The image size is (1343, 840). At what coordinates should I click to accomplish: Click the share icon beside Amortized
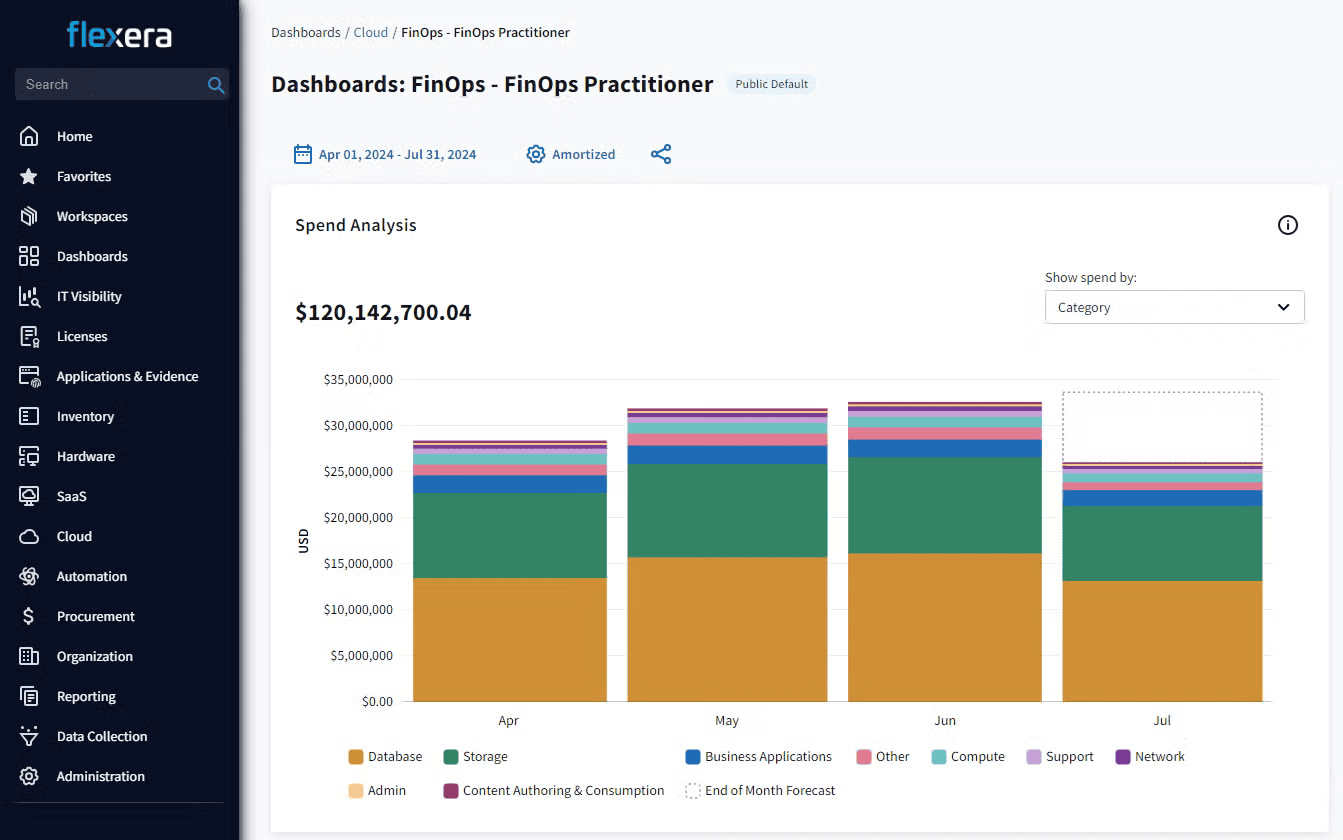click(x=660, y=154)
